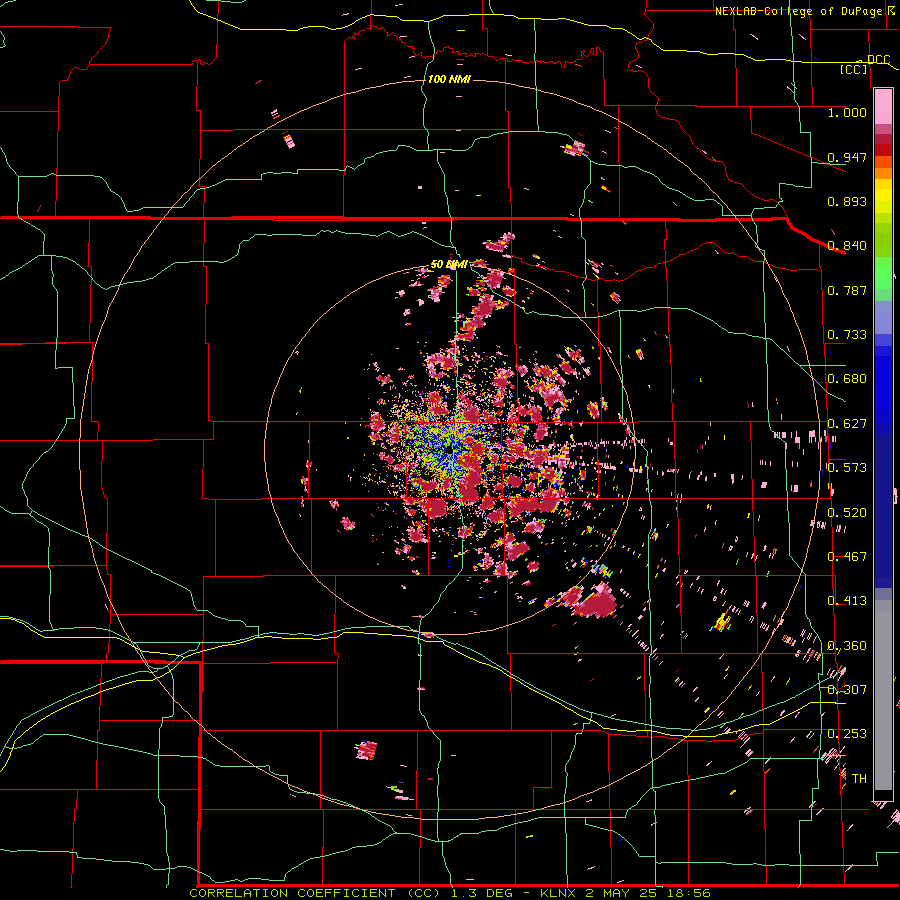
Task: Select the 0.680 scale value
Action: [847, 379]
